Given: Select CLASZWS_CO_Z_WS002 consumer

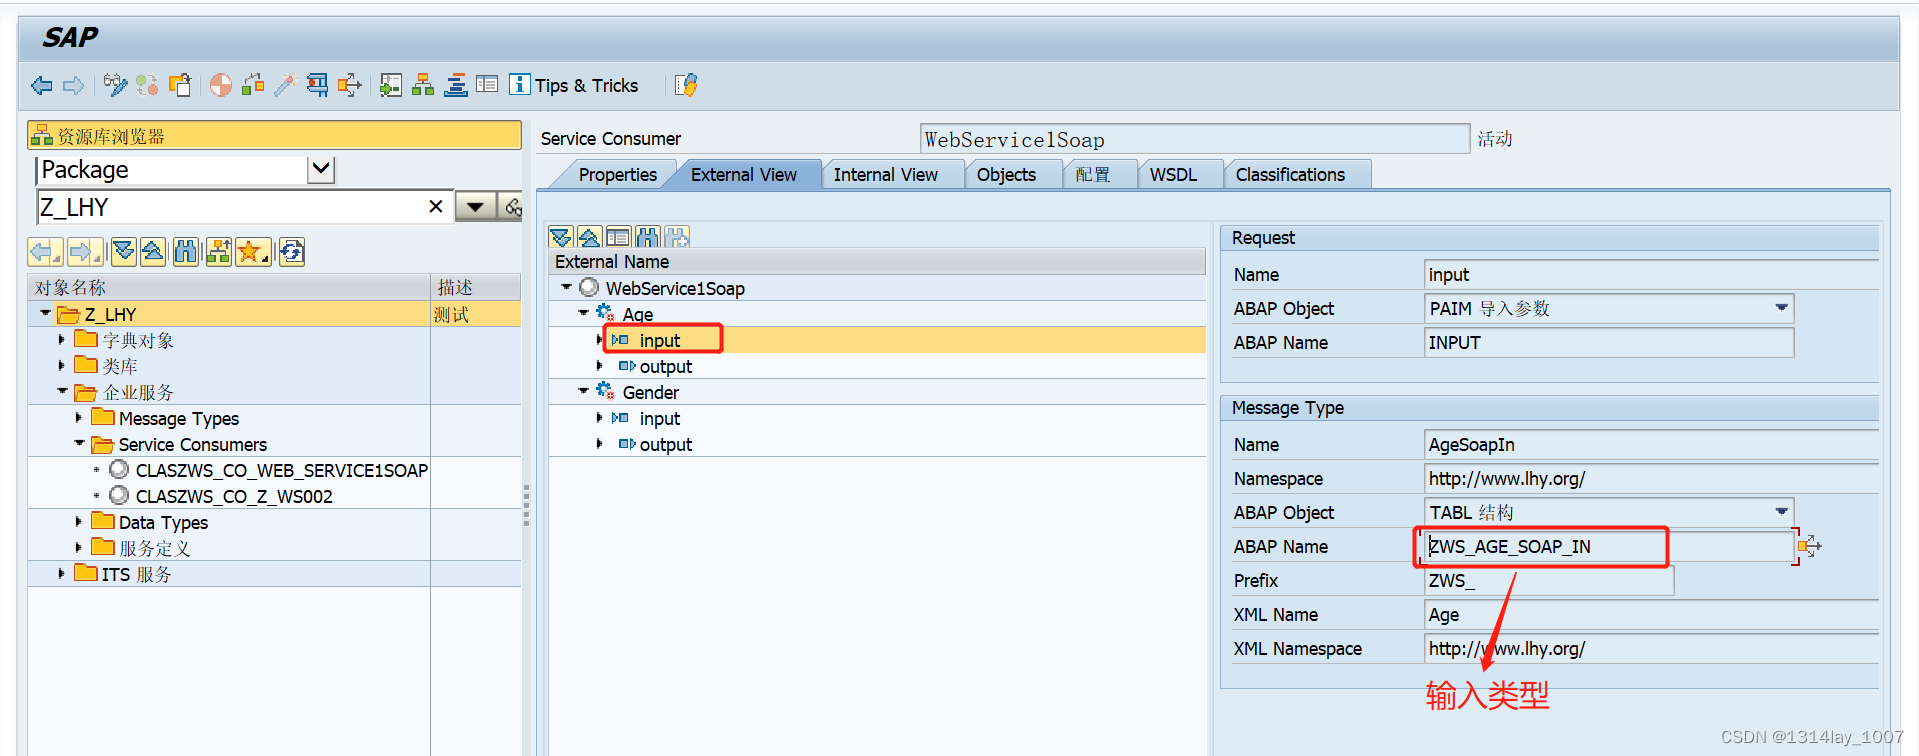Looking at the screenshot, I should click(234, 496).
